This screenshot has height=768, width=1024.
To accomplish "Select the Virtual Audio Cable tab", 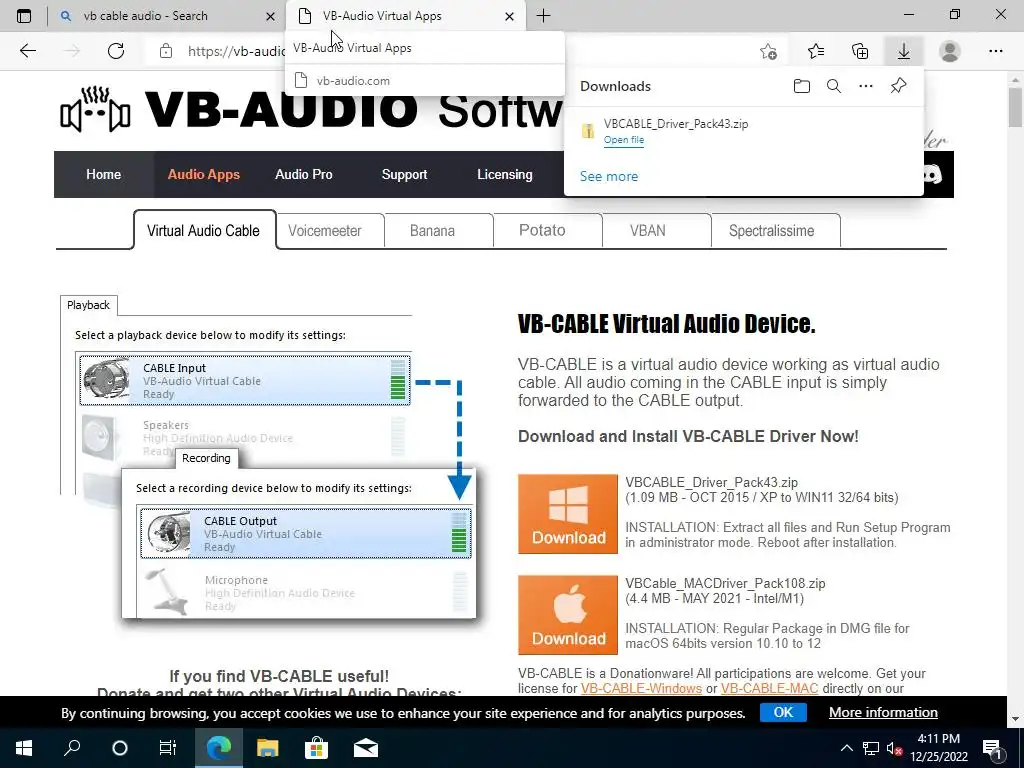I will point(204,231).
